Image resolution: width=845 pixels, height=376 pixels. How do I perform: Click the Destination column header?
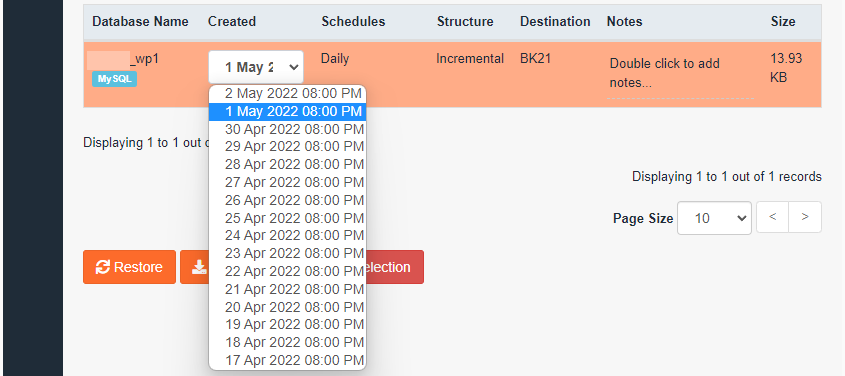pos(555,22)
